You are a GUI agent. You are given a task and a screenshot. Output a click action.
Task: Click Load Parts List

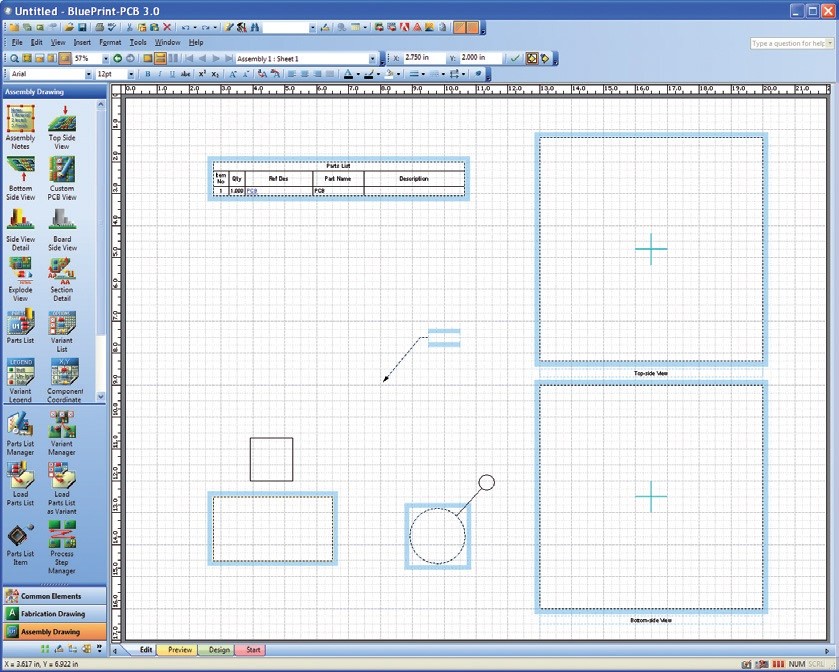click(20, 483)
